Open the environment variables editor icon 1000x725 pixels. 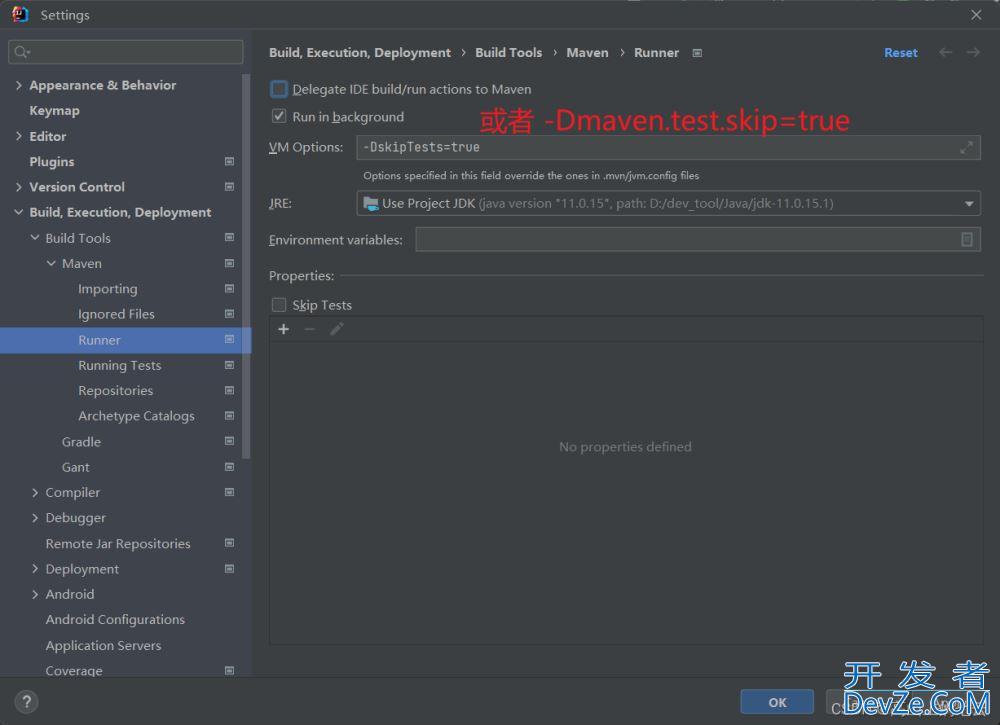[x=967, y=239]
